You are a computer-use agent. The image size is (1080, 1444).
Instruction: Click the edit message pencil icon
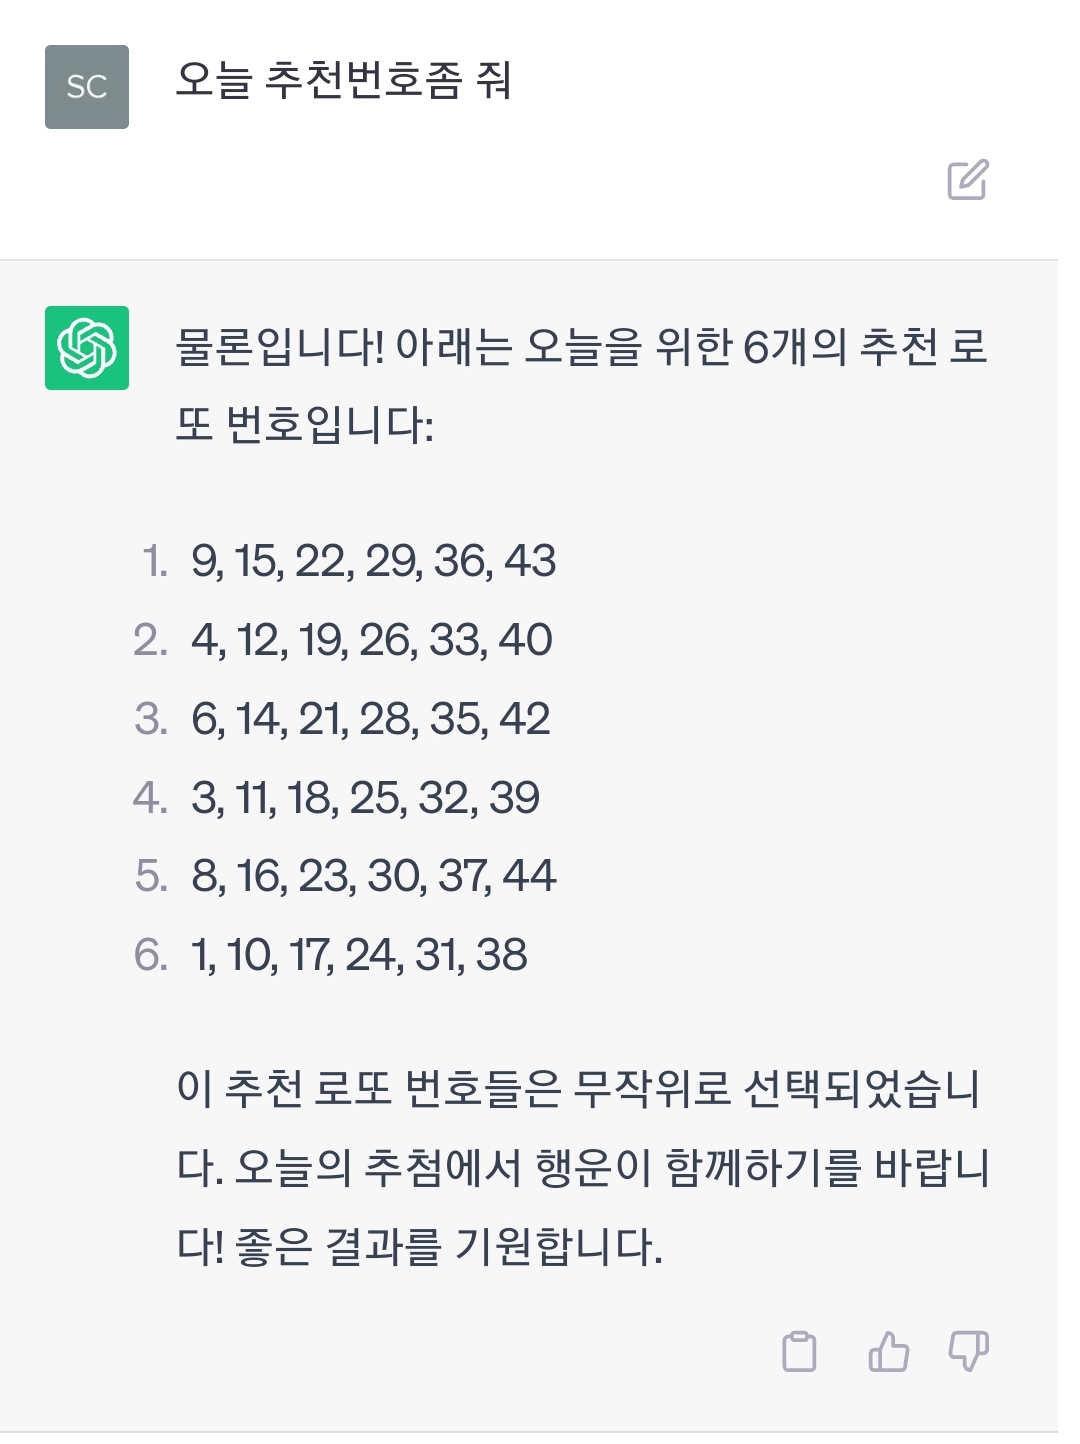pos(967,180)
